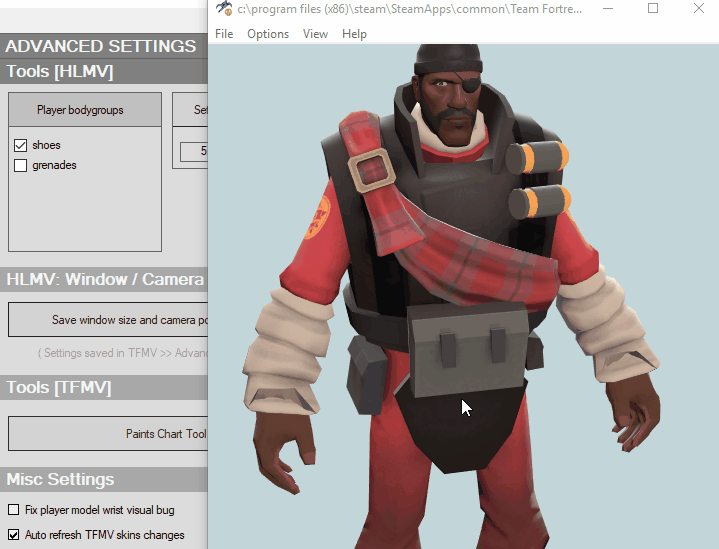Click the partially hidden Set button
Screen dimensions: 719x549
tap(190, 110)
